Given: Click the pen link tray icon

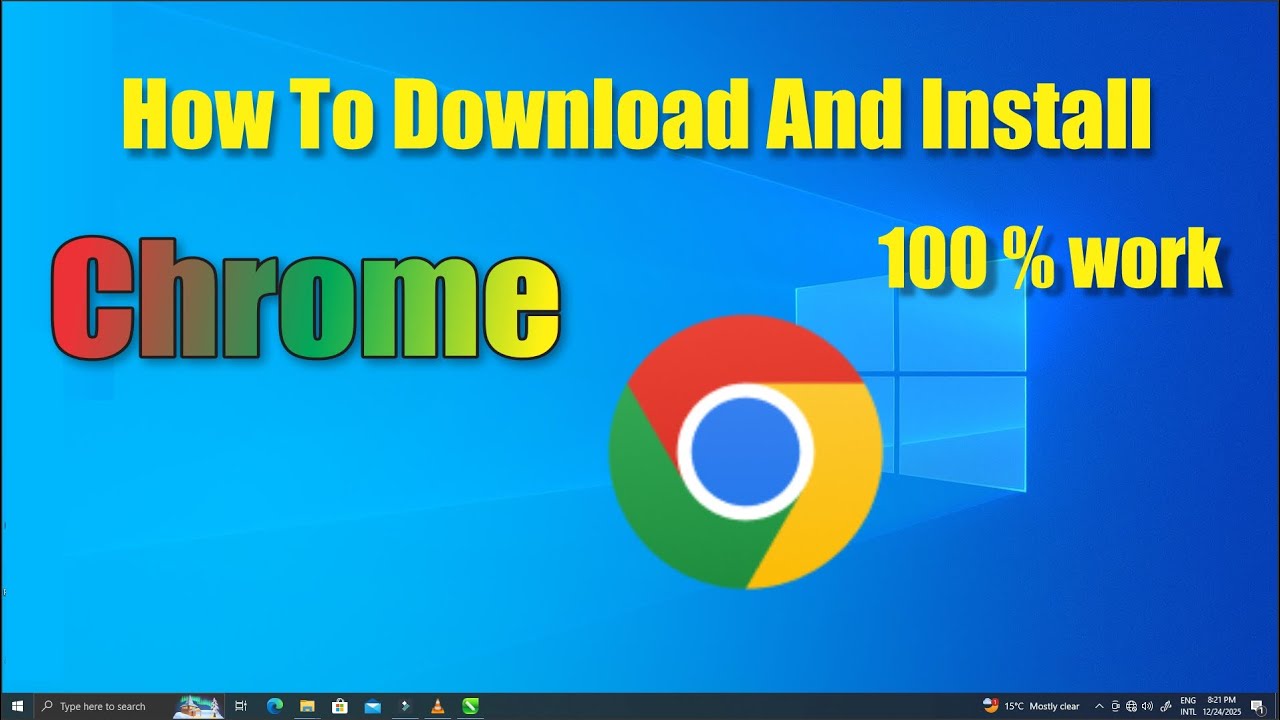Looking at the screenshot, I should coord(1165,706).
